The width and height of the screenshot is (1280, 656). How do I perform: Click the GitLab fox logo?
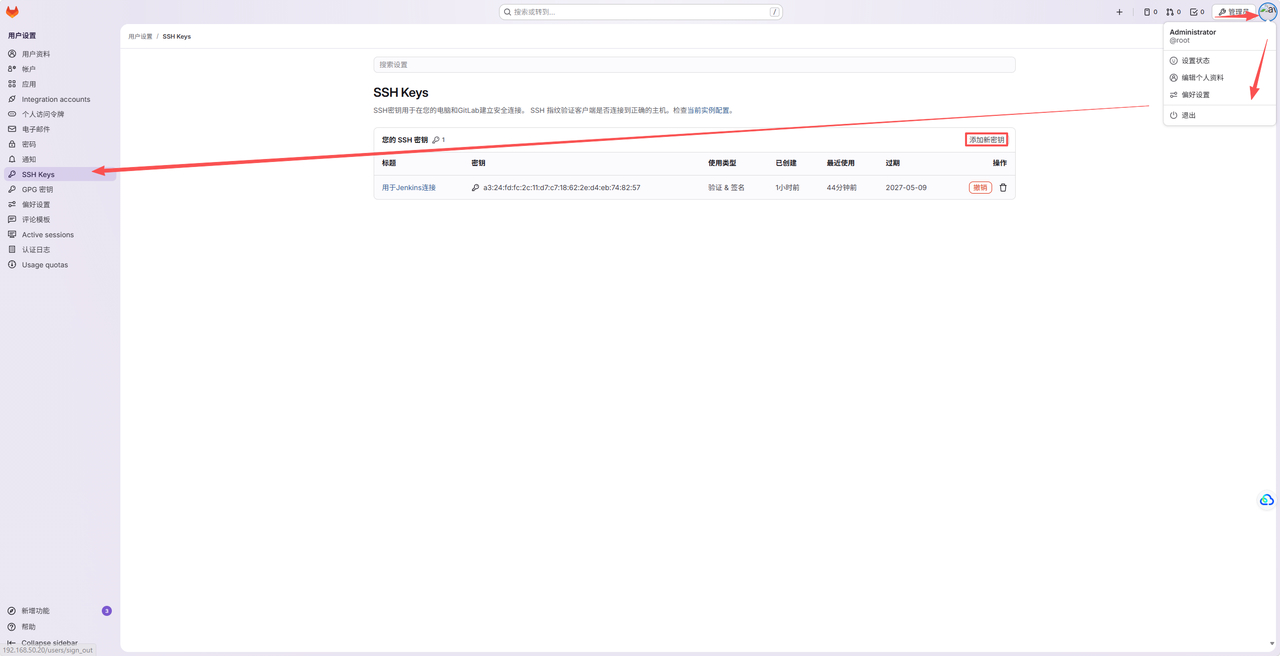(x=12, y=12)
